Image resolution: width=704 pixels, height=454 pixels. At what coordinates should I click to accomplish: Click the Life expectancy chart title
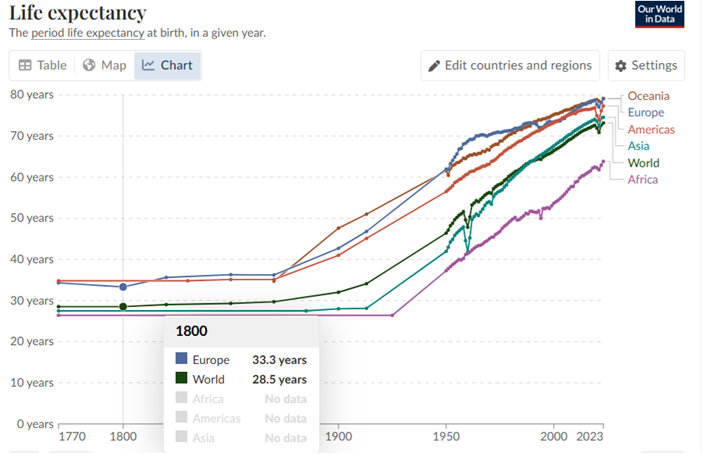point(78,13)
